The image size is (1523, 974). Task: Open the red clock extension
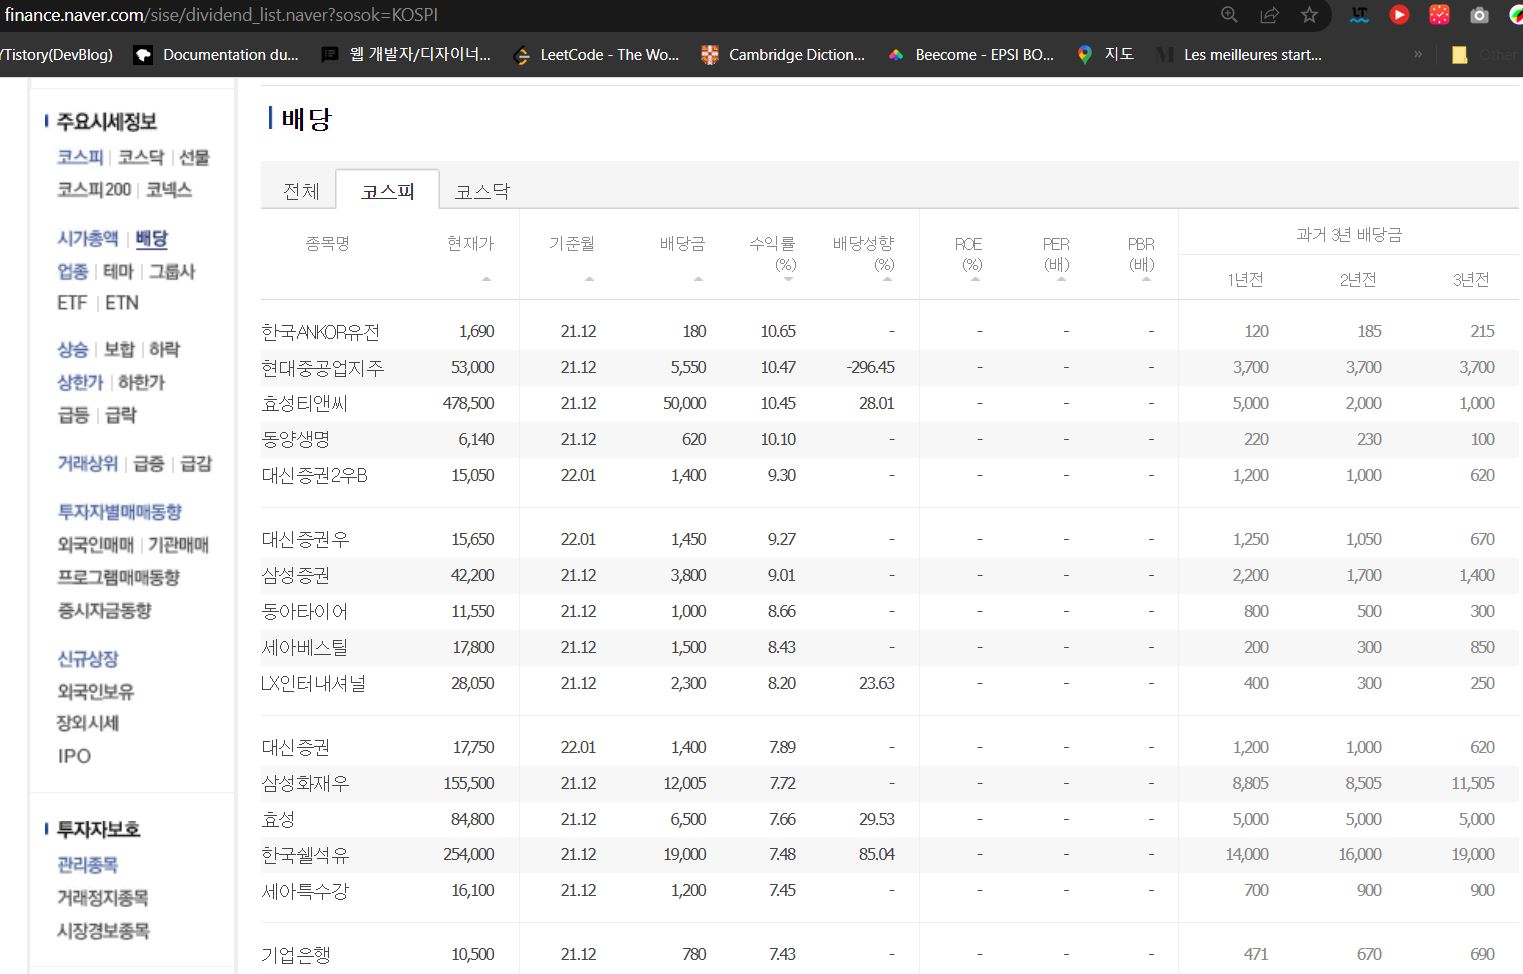(x=1439, y=15)
